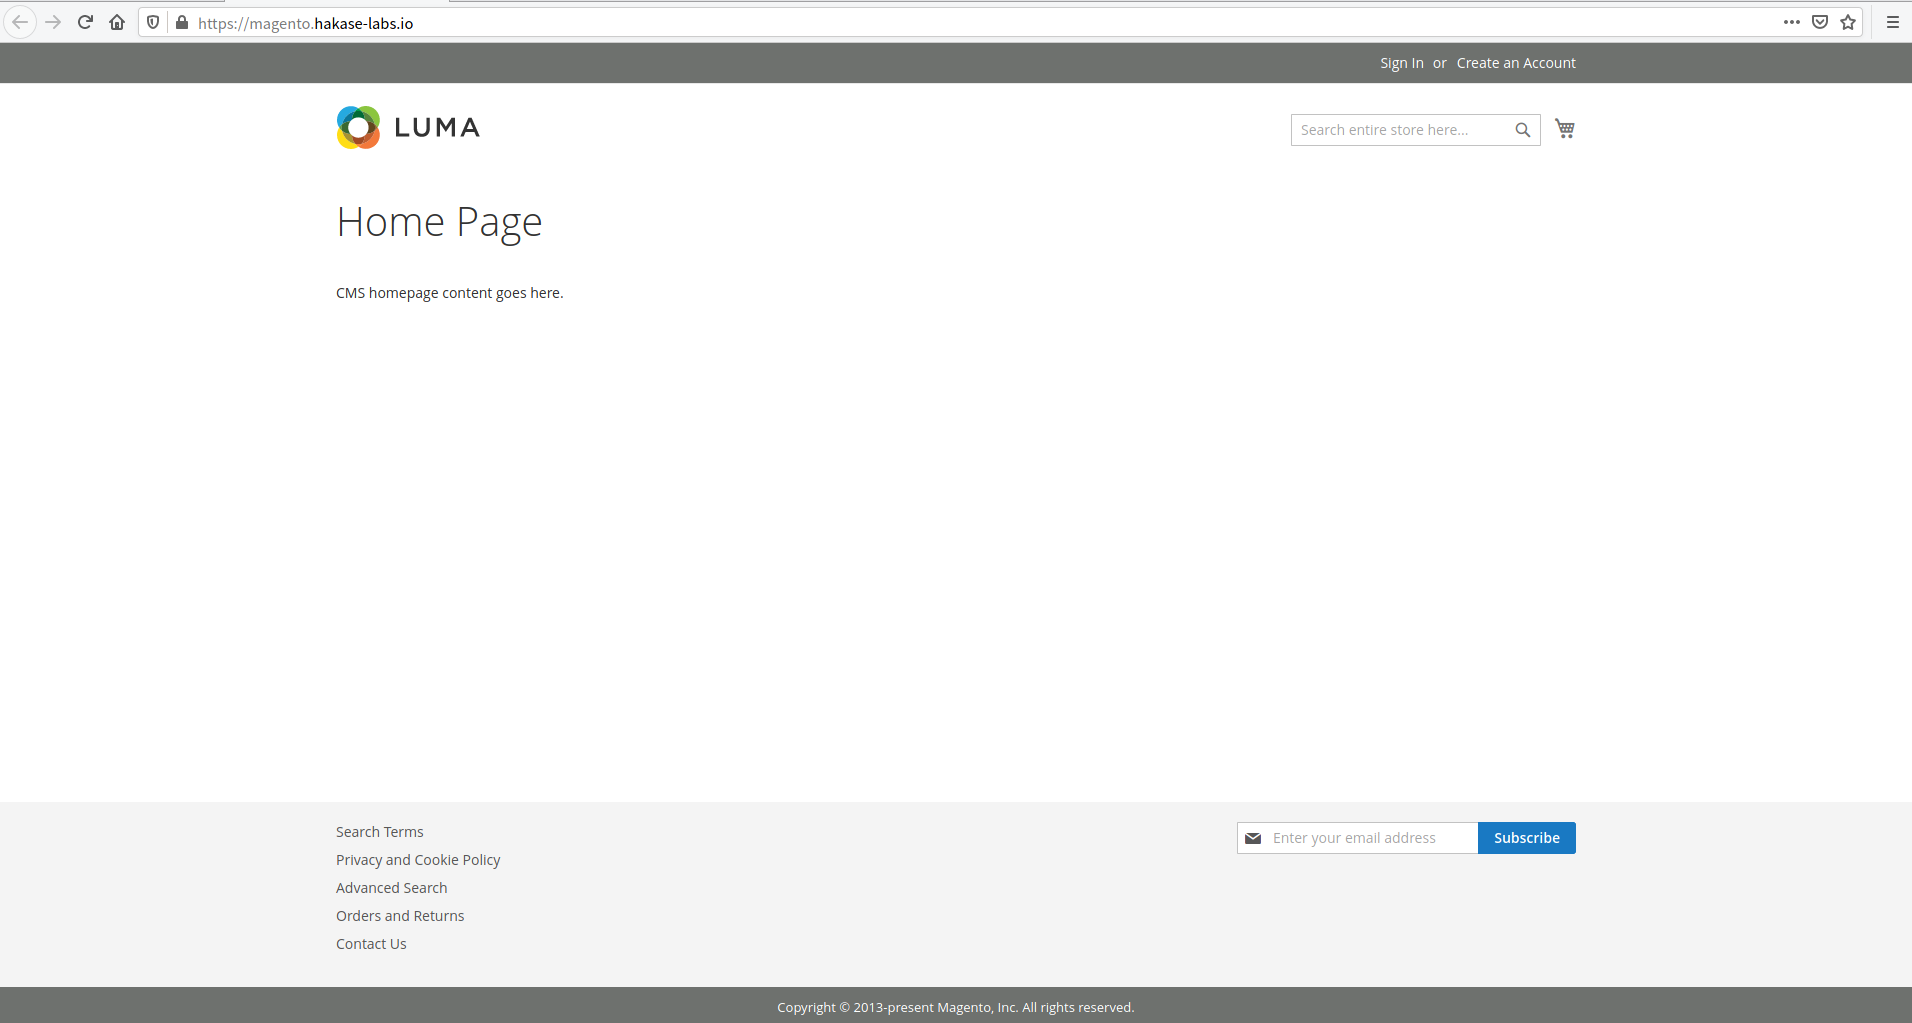Screen dimensions: 1912x1023
Task: Click the Sign In link
Action: [1401, 63]
